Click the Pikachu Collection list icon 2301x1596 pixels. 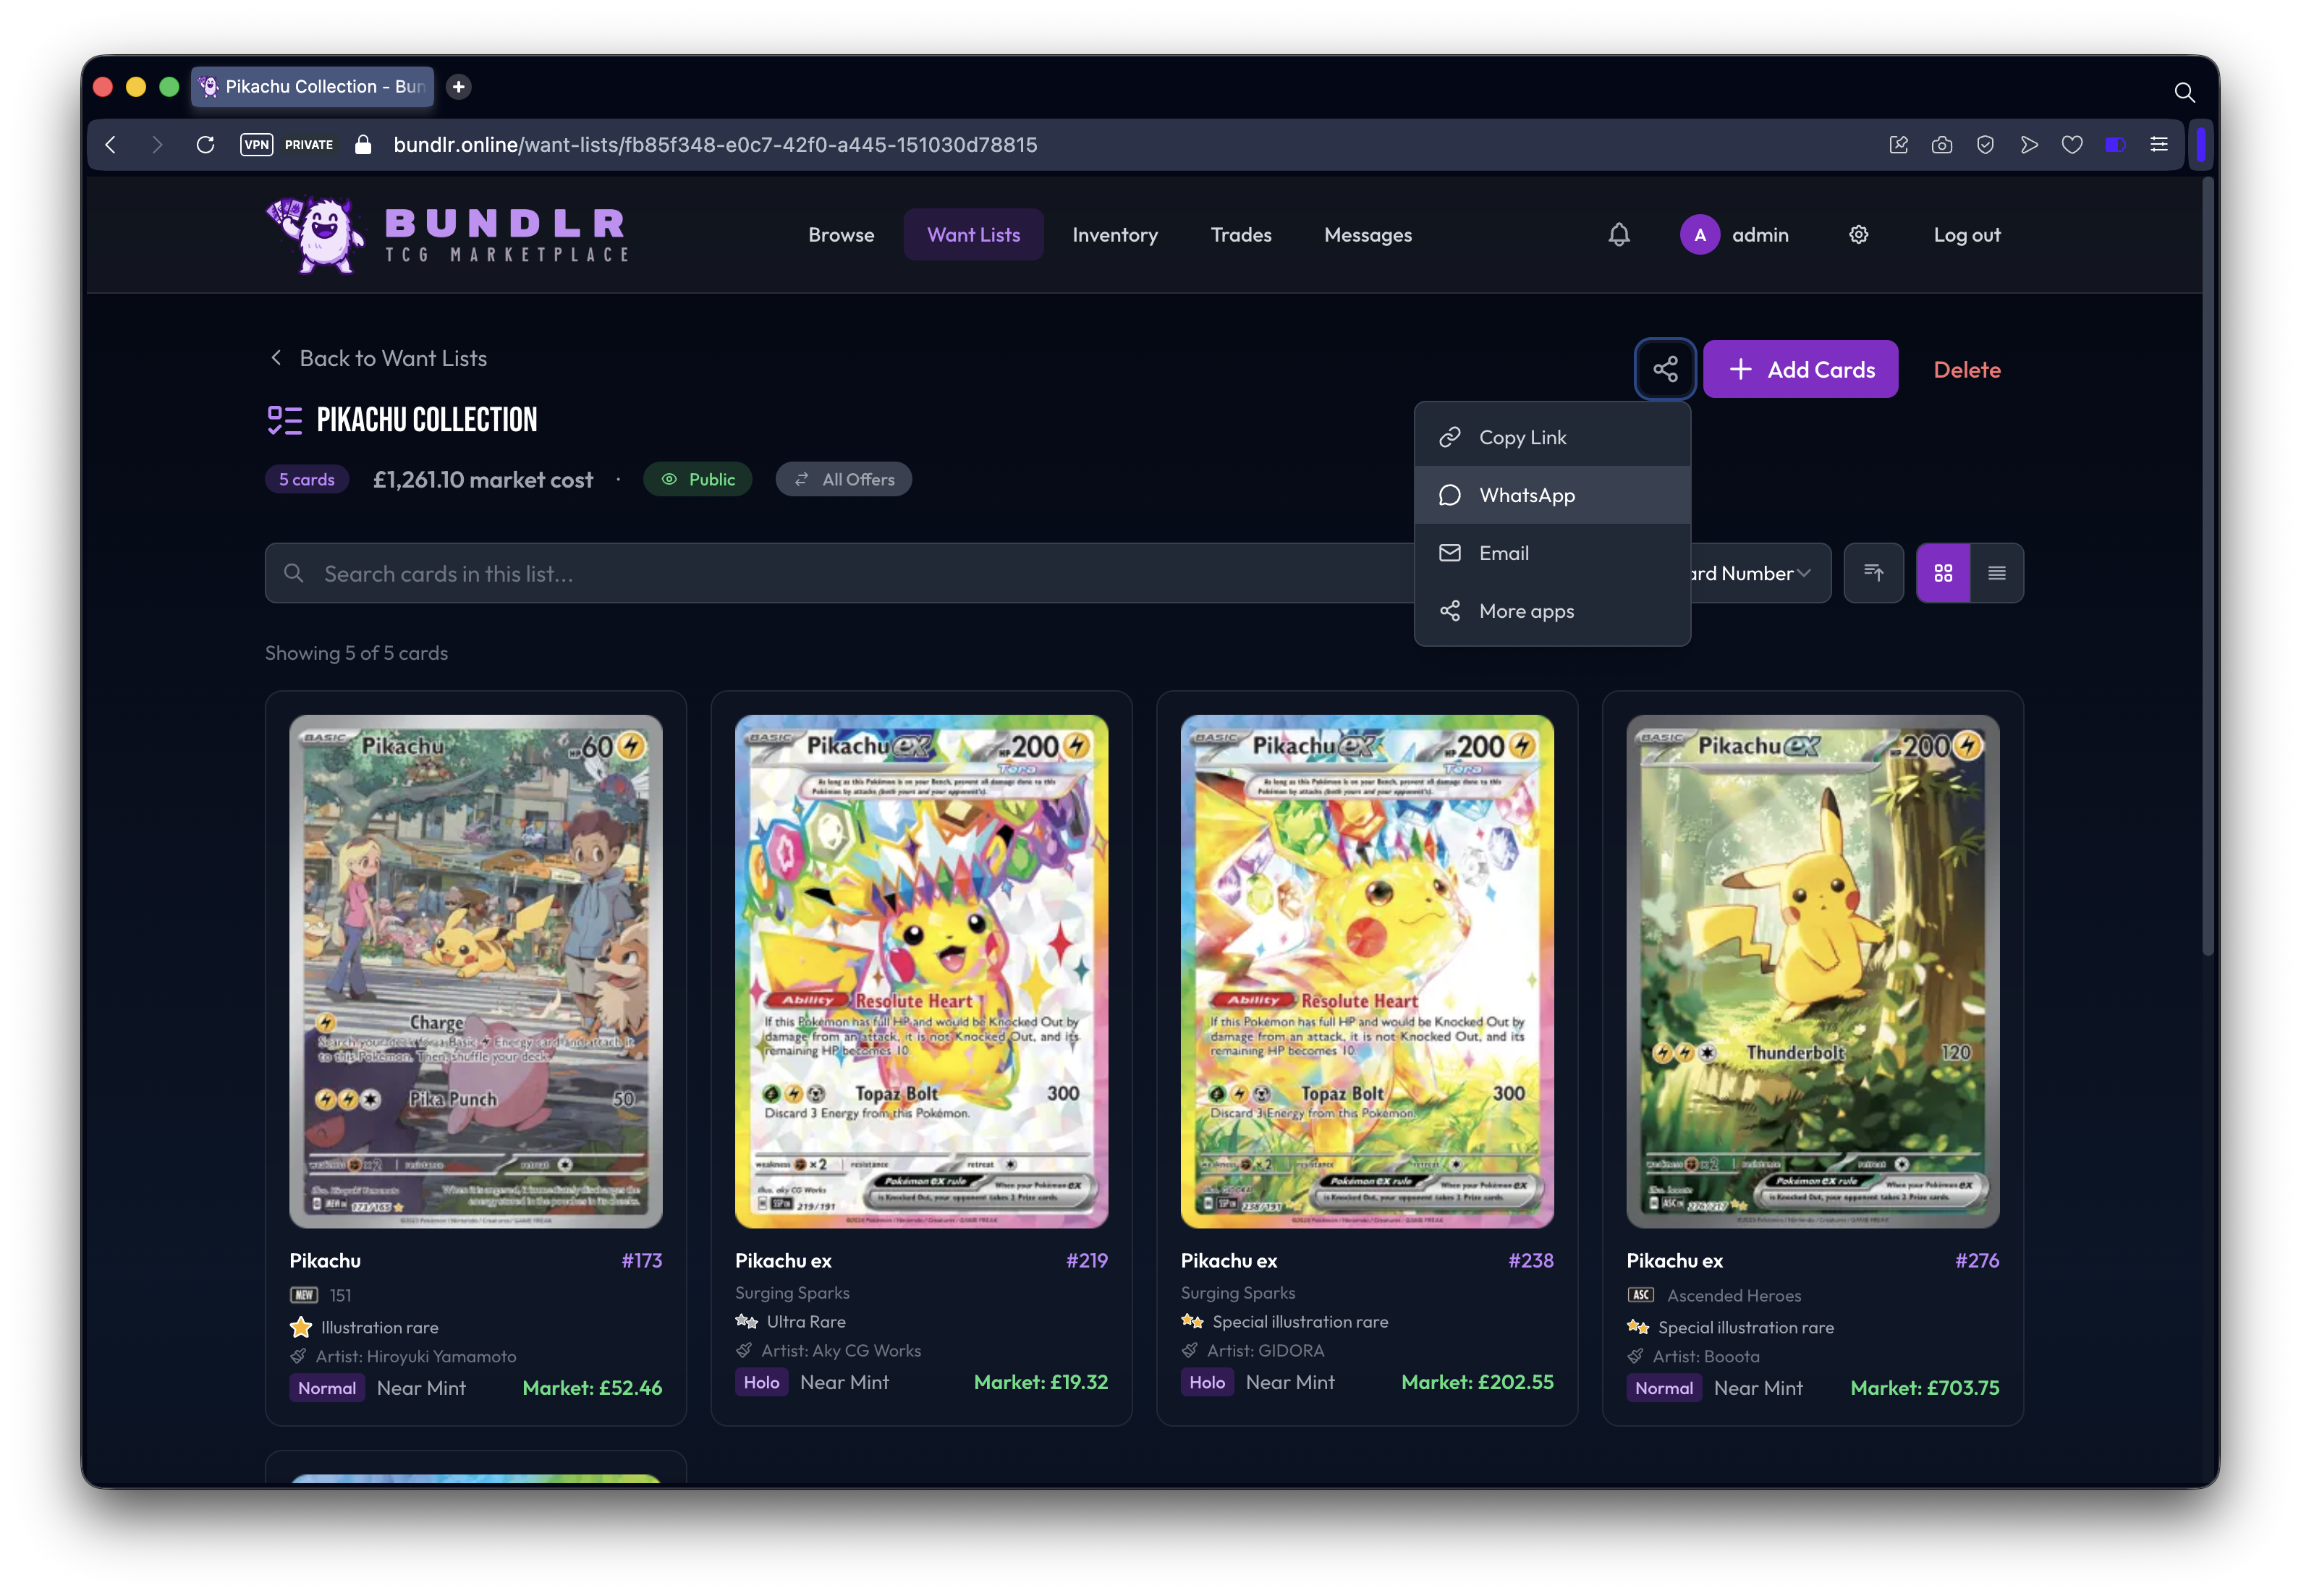click(x=284, y=420)
